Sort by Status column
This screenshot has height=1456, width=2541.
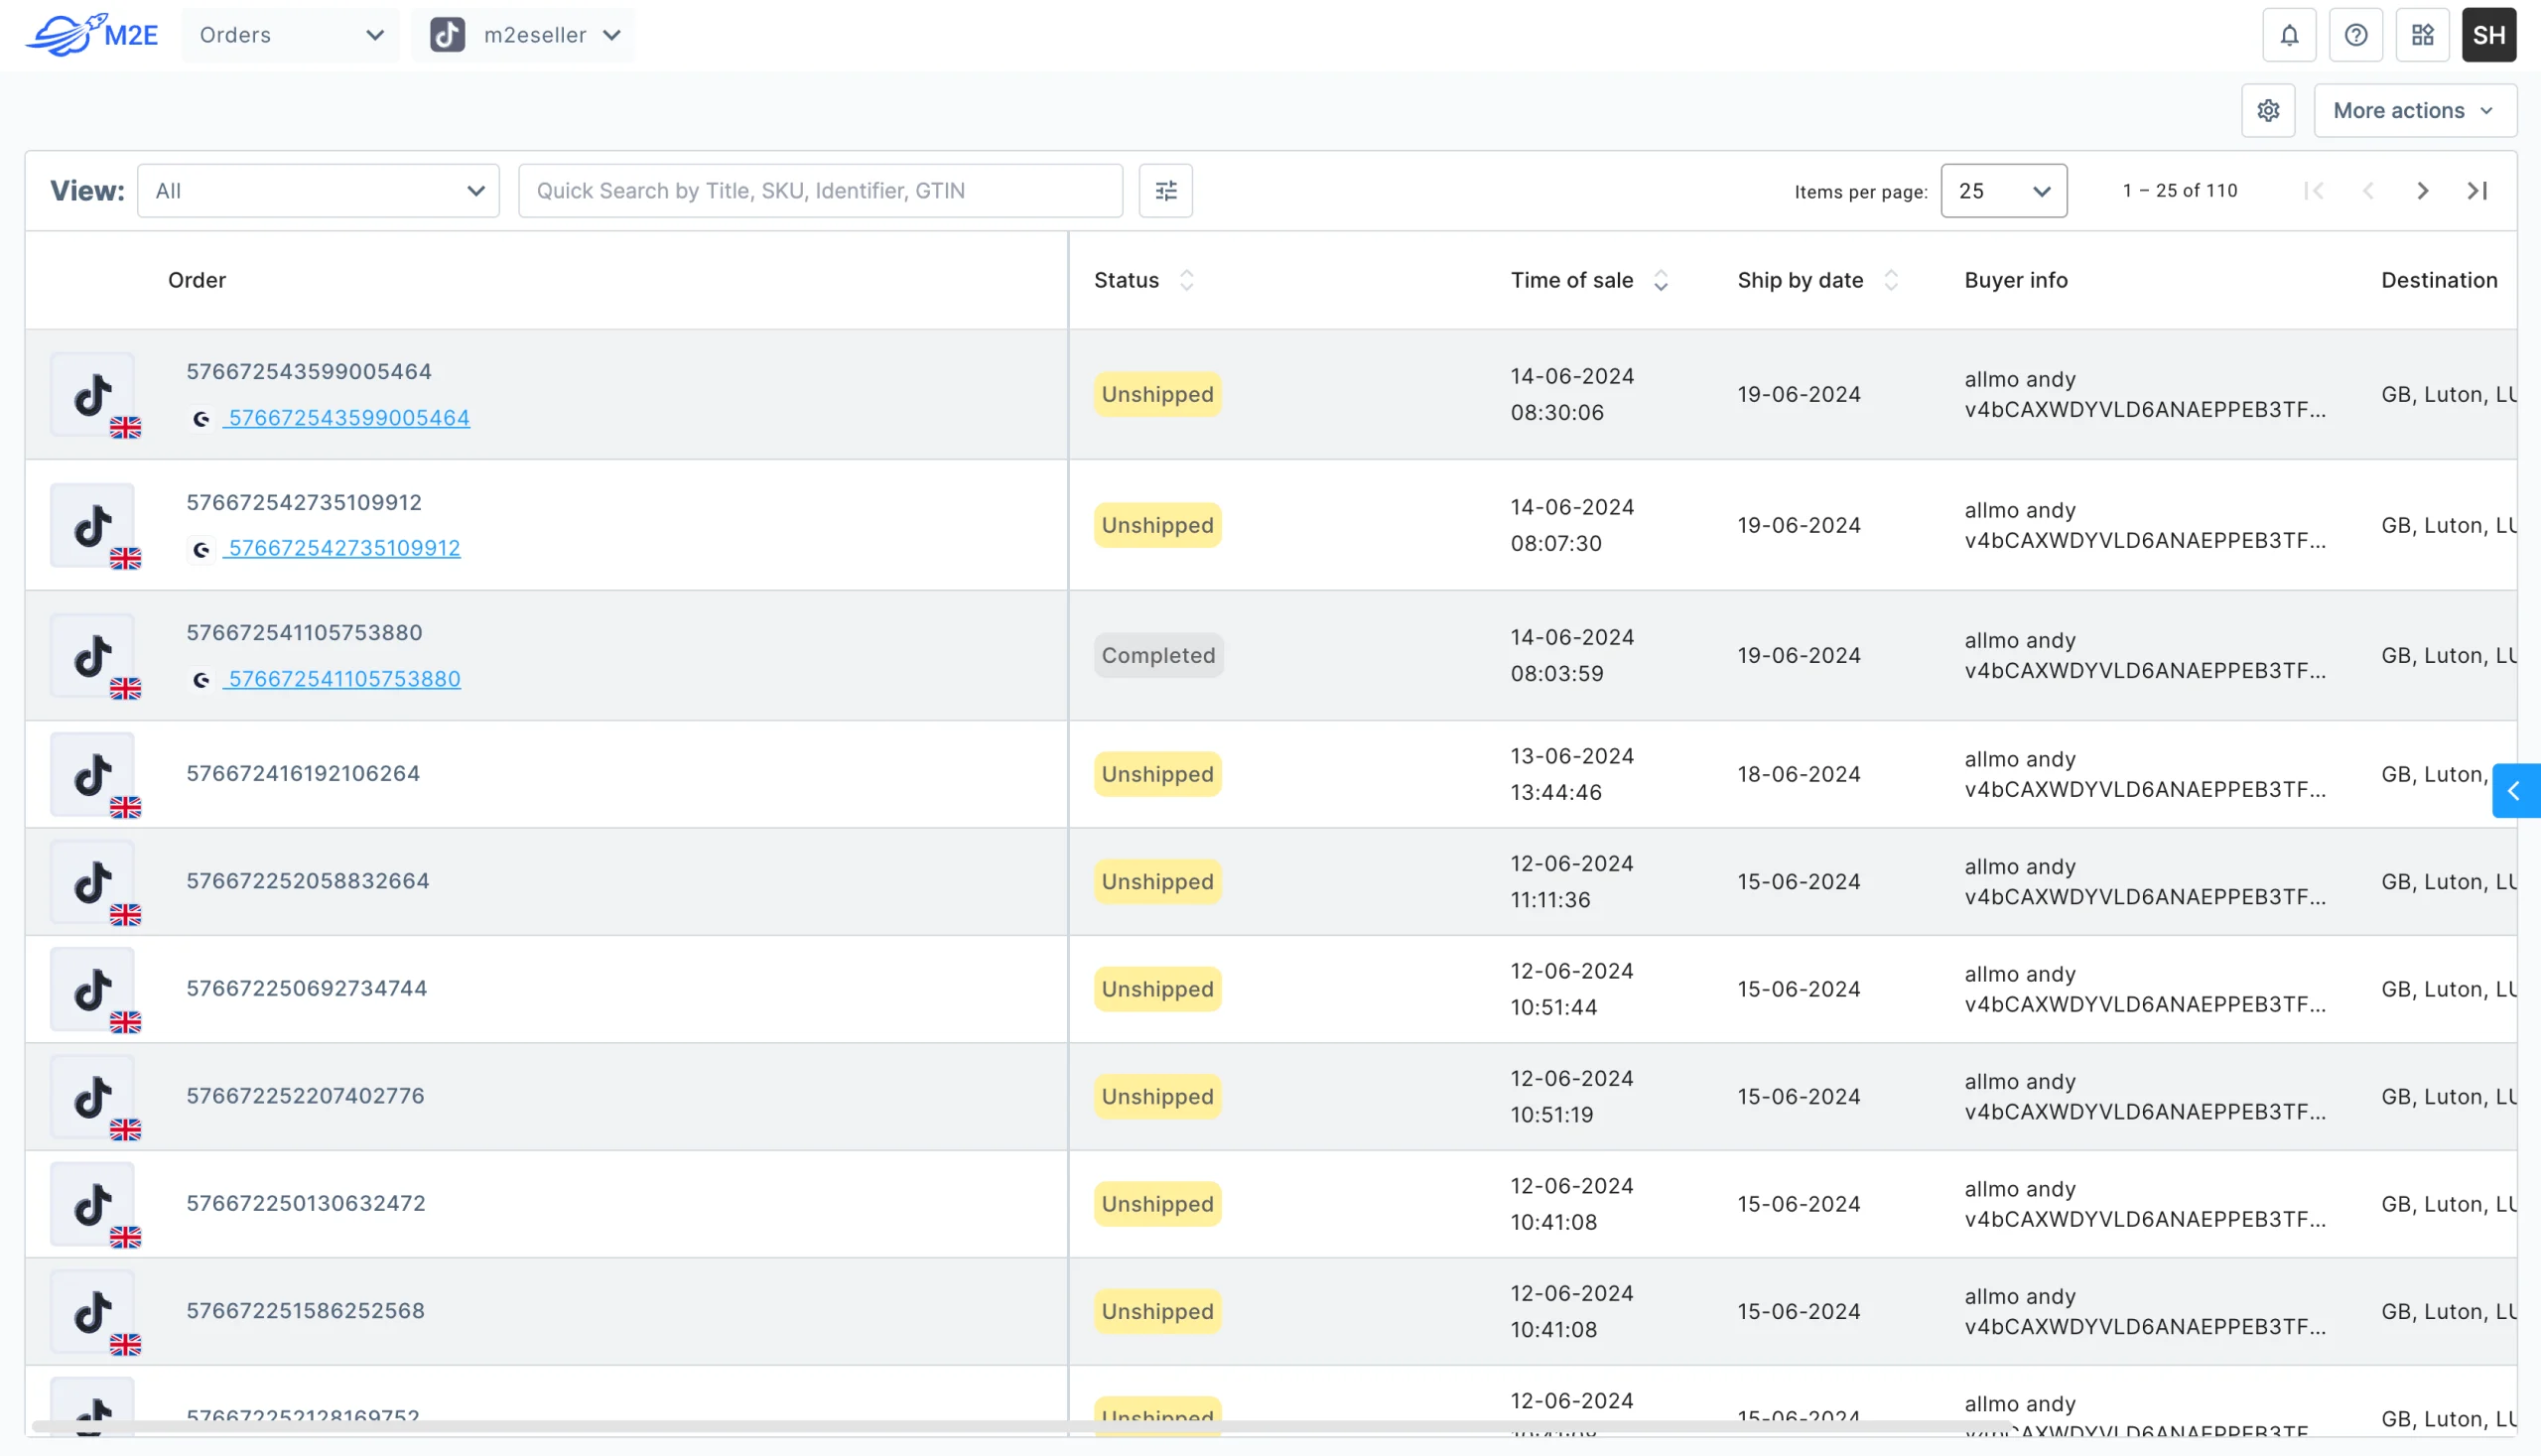[x=1186, y=280]
